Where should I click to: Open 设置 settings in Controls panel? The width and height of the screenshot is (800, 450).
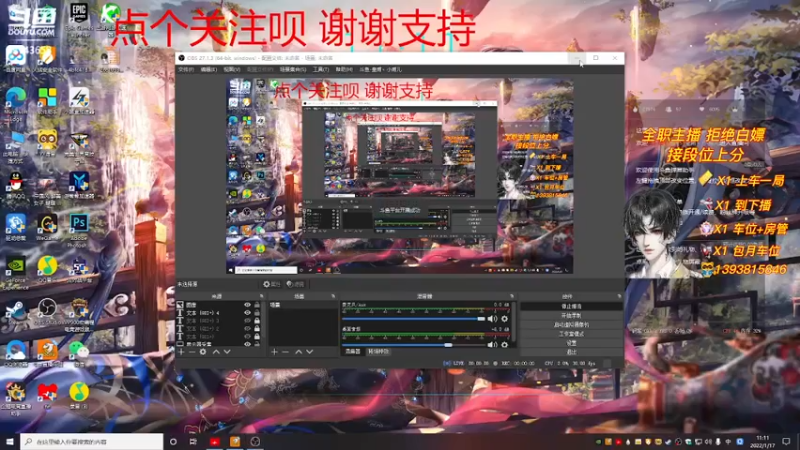click(x=571, y=343)
